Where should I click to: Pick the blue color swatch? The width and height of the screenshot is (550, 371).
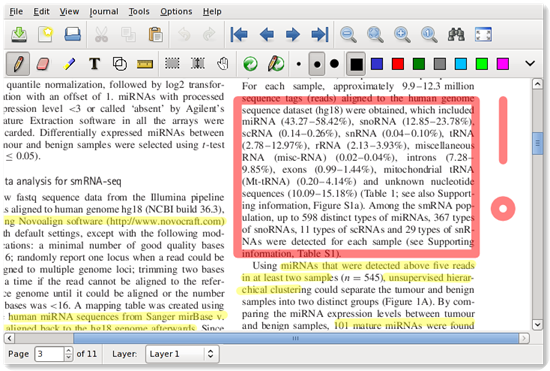coord(377,64)
